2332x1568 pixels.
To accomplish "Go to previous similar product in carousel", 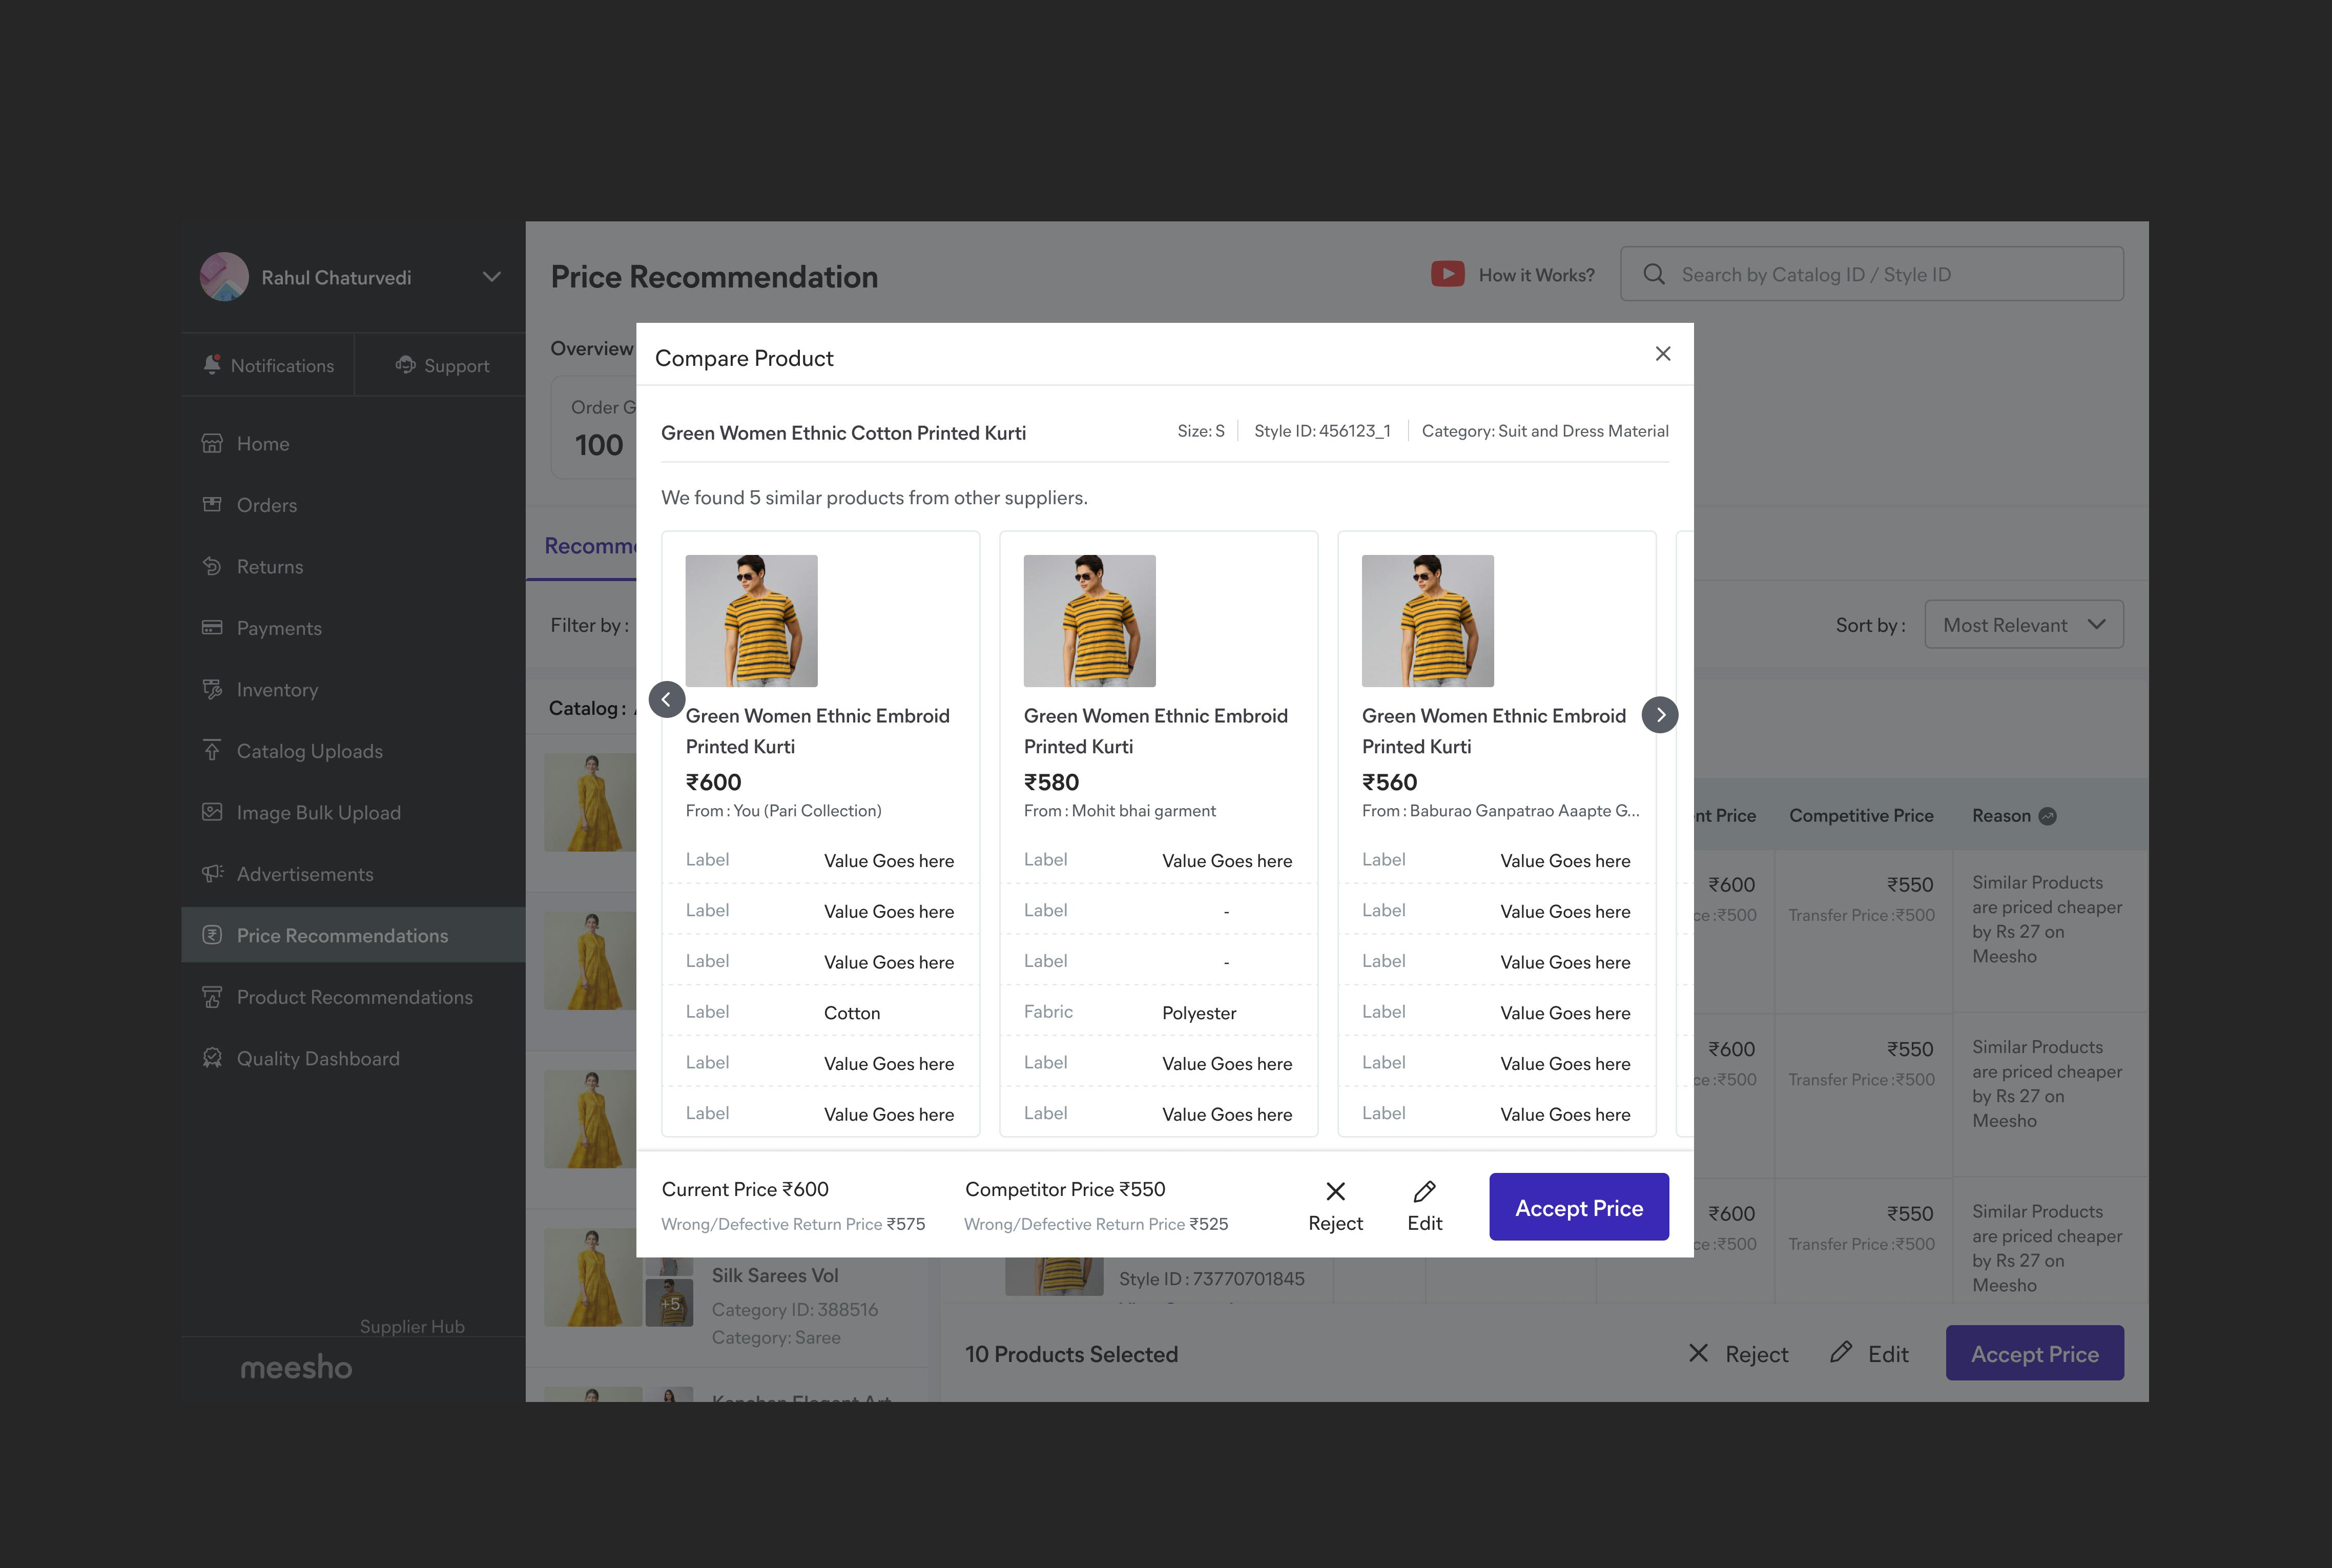I will pos(667,699).
